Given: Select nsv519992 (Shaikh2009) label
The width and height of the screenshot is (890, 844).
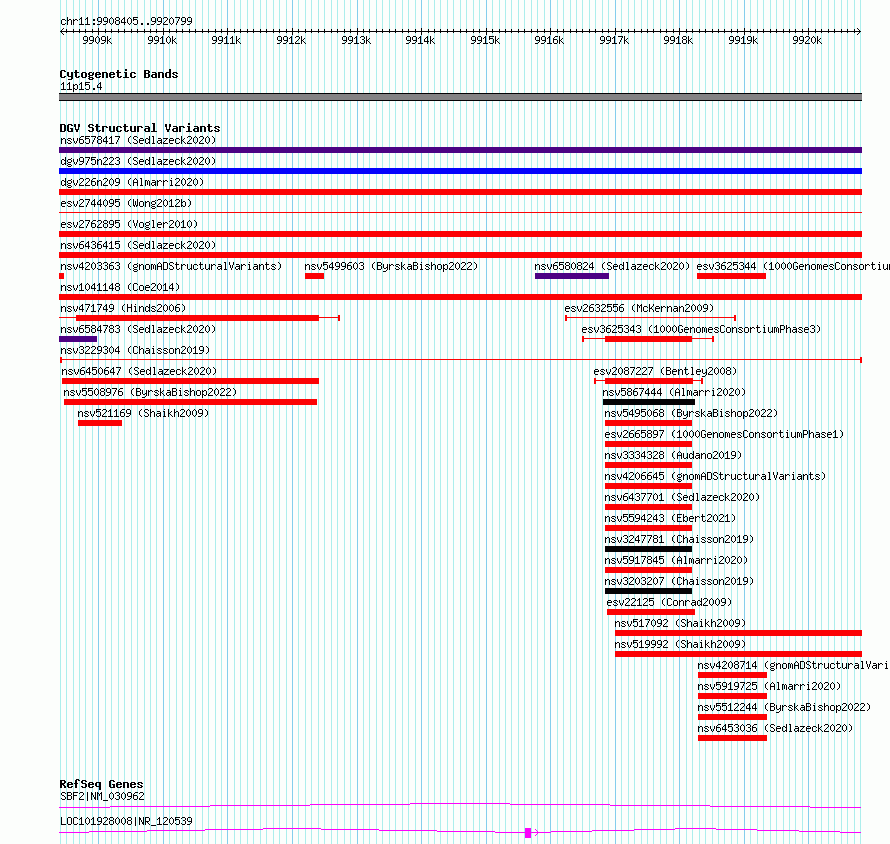Looking at the screenshot, I should click(x=680, y=644).
